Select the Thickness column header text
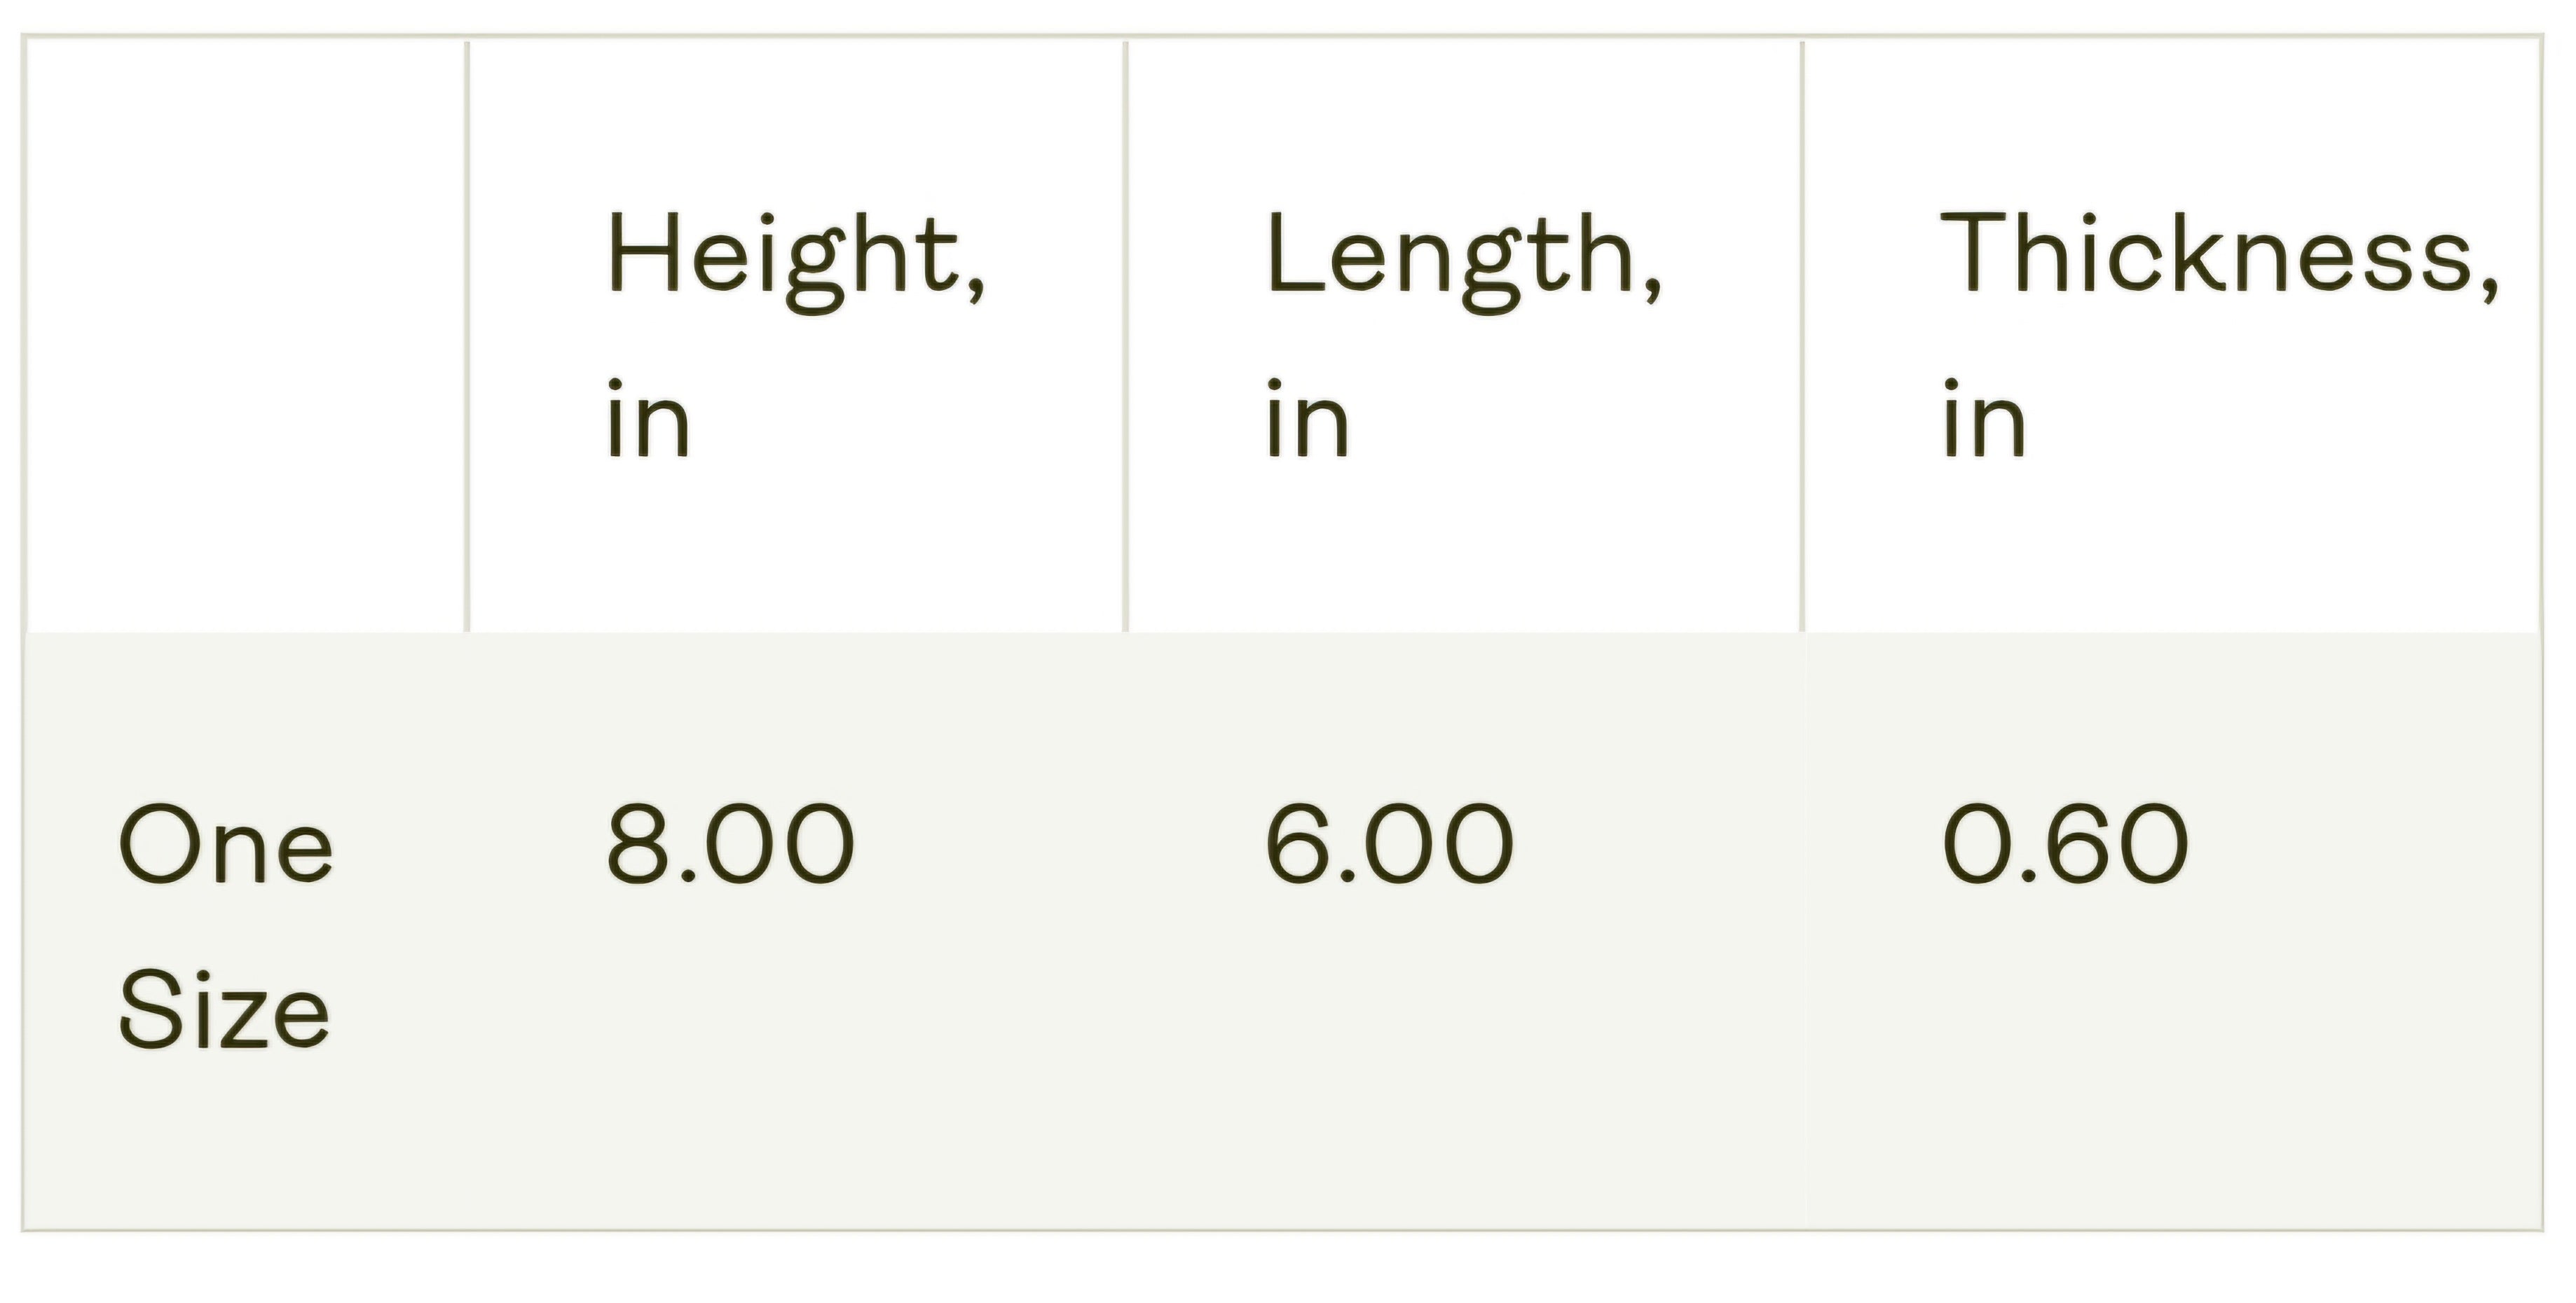The image size is (2576, 1303). tap(2218, 254)
